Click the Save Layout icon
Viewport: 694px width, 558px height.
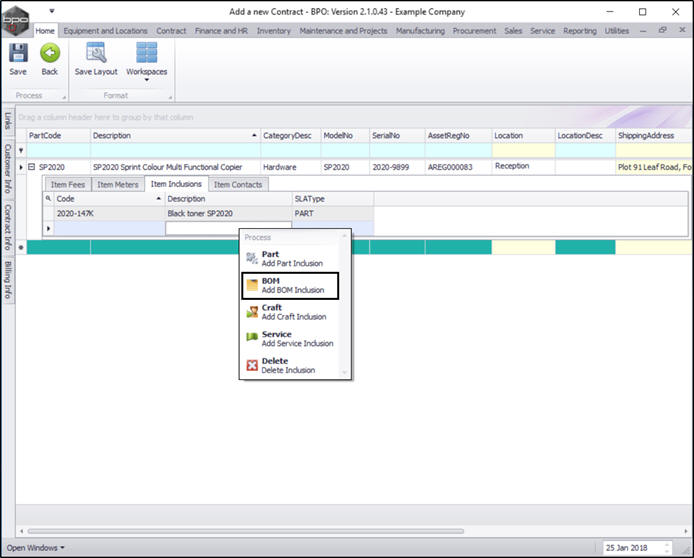coord(96,53)
